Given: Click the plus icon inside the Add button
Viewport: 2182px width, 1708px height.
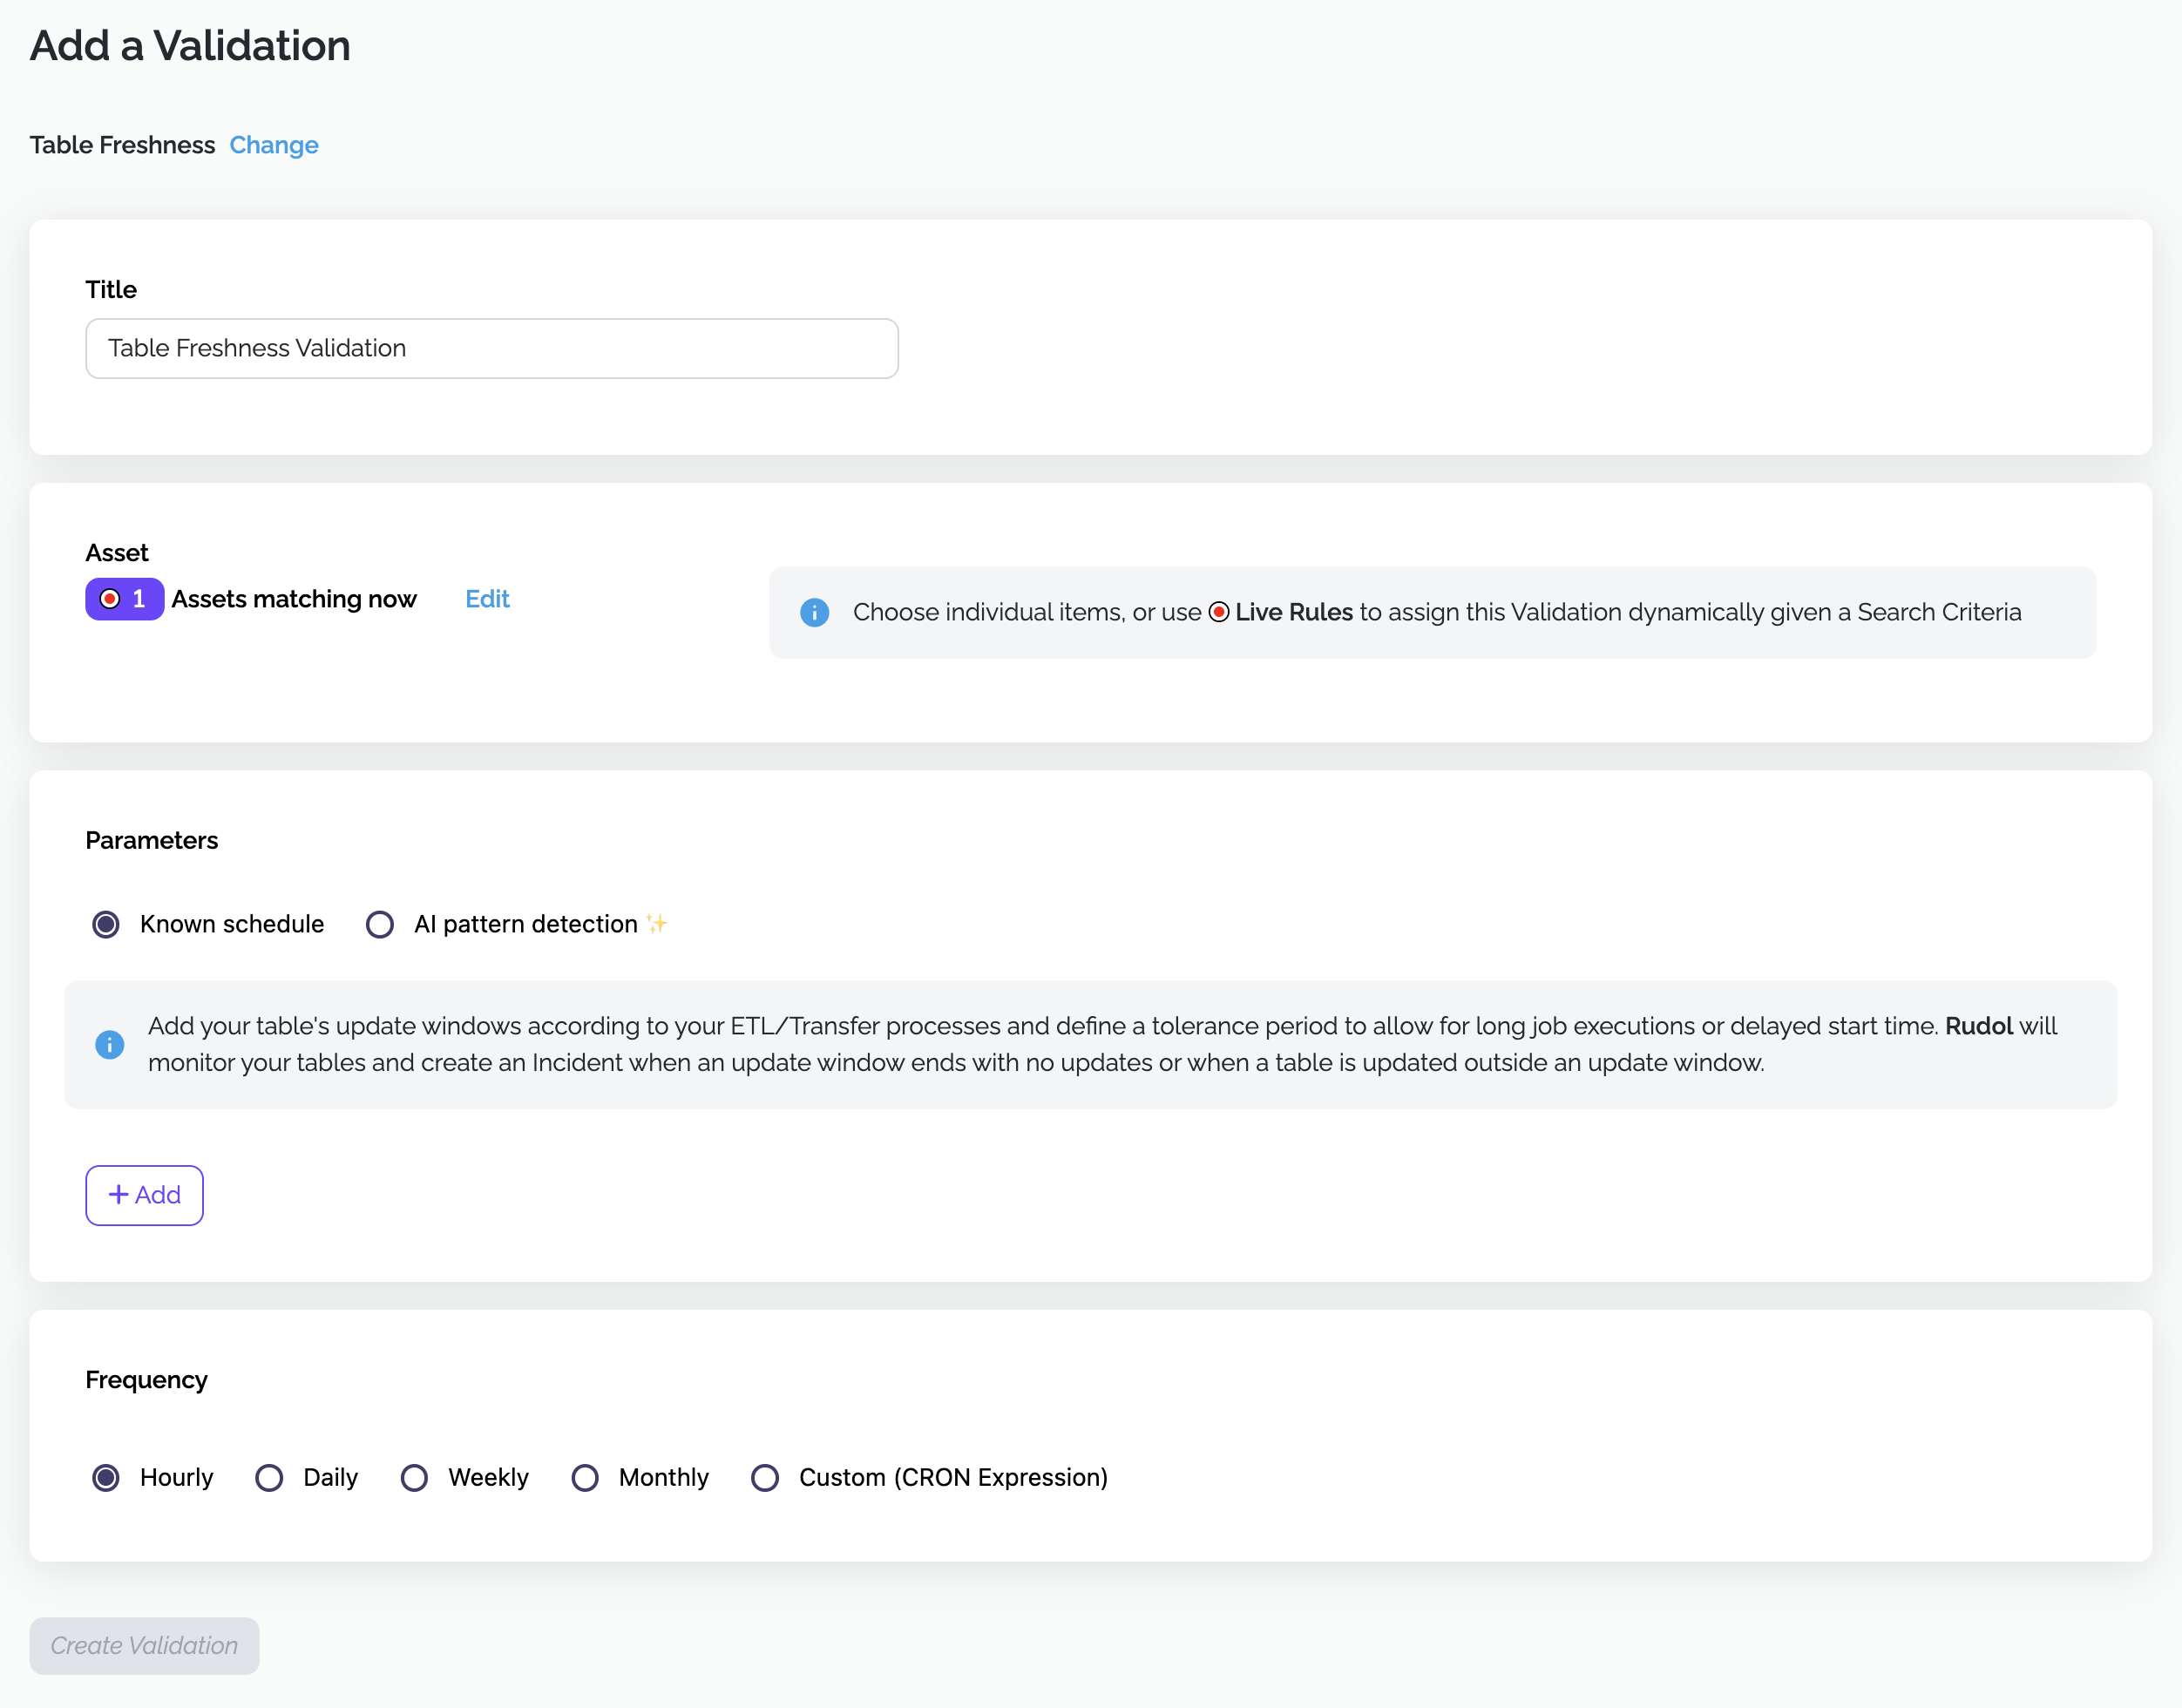Looking at the screenshot, I should click(119, 1194).
